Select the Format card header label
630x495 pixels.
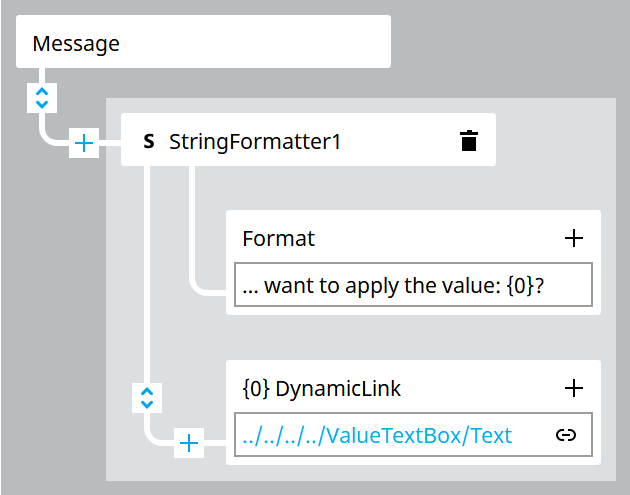(x=278, y=239)
